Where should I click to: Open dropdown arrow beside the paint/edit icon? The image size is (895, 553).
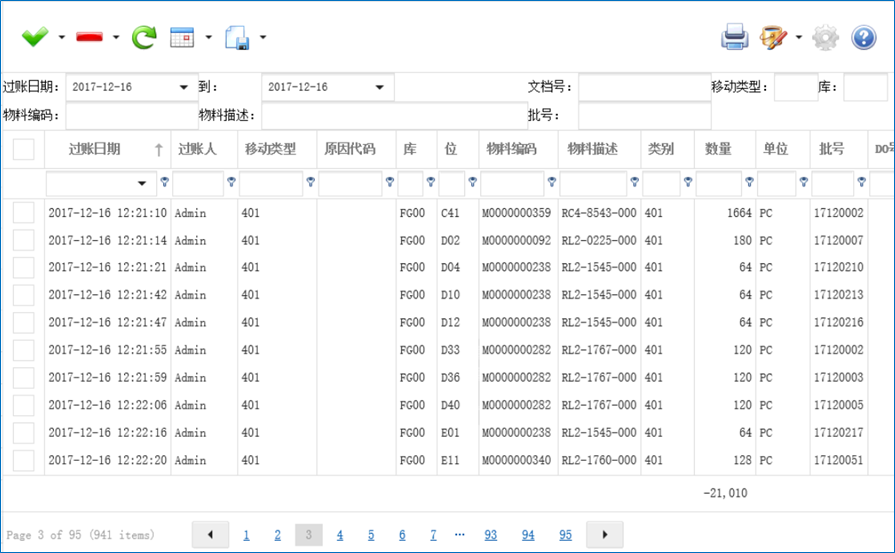coord(798,38)
